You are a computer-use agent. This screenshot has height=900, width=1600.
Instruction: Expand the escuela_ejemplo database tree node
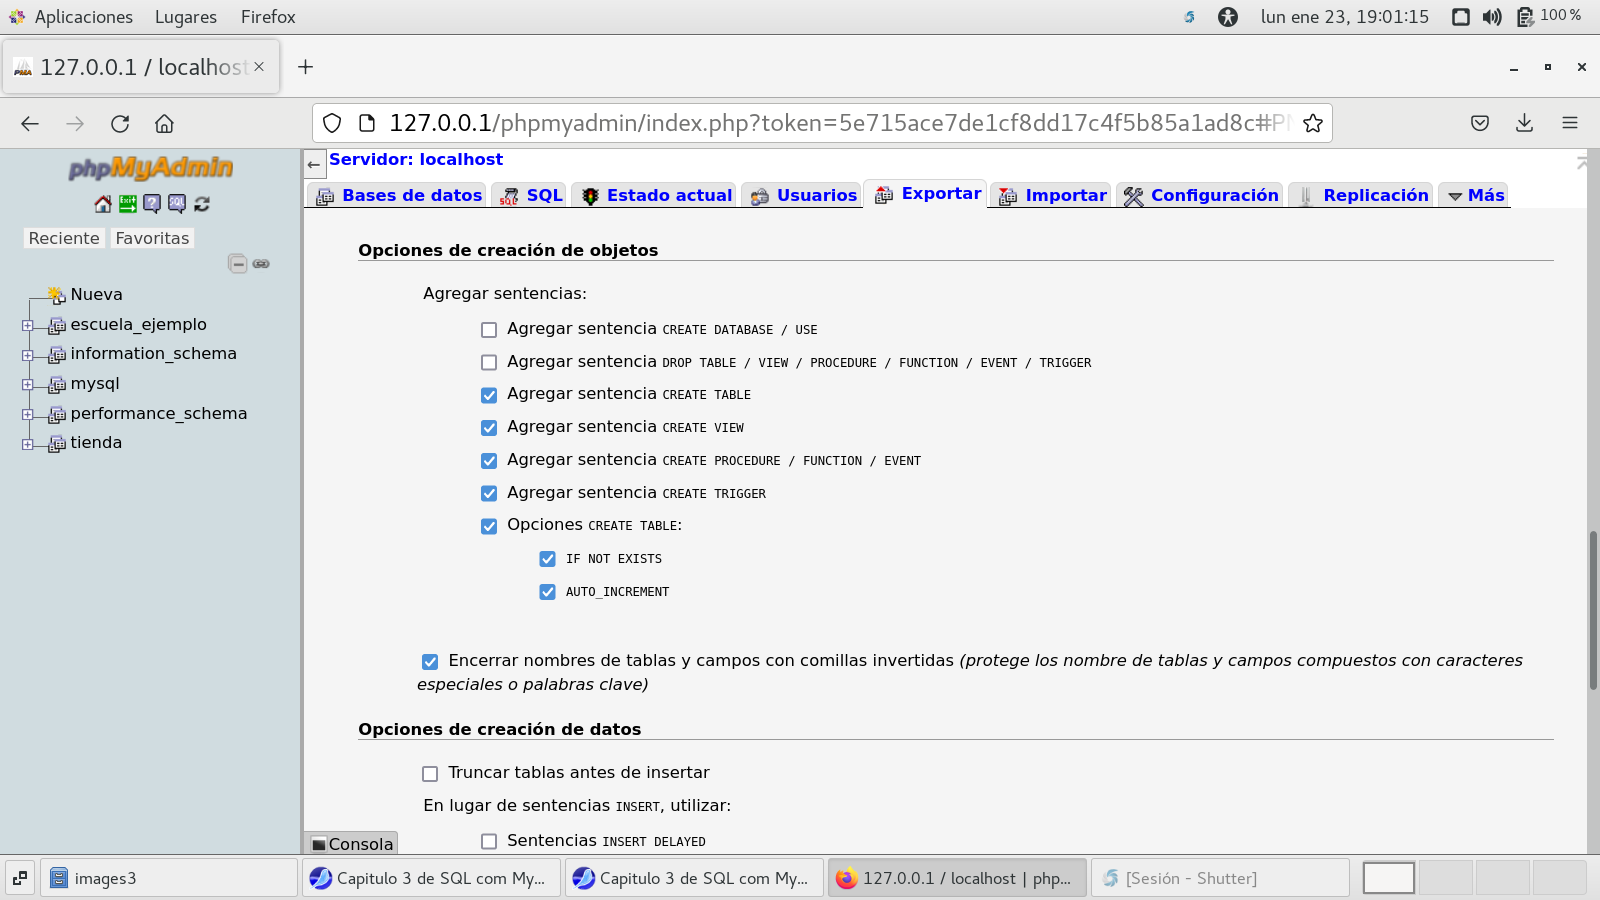tap(27, 326)
